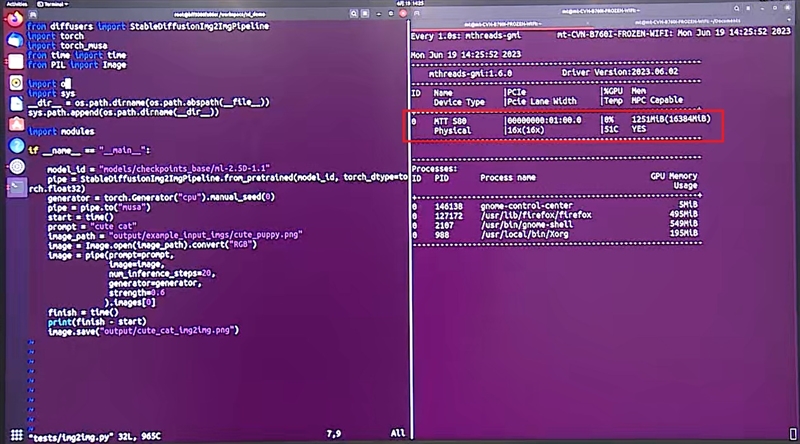Click the 'pipe.to("musa")' line

click(x=99, y=207)
